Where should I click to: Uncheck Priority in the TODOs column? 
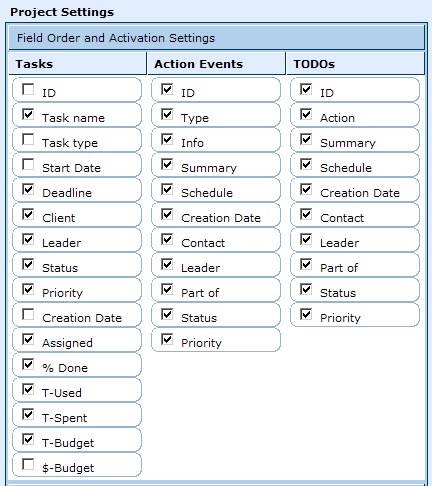[306, 314]
